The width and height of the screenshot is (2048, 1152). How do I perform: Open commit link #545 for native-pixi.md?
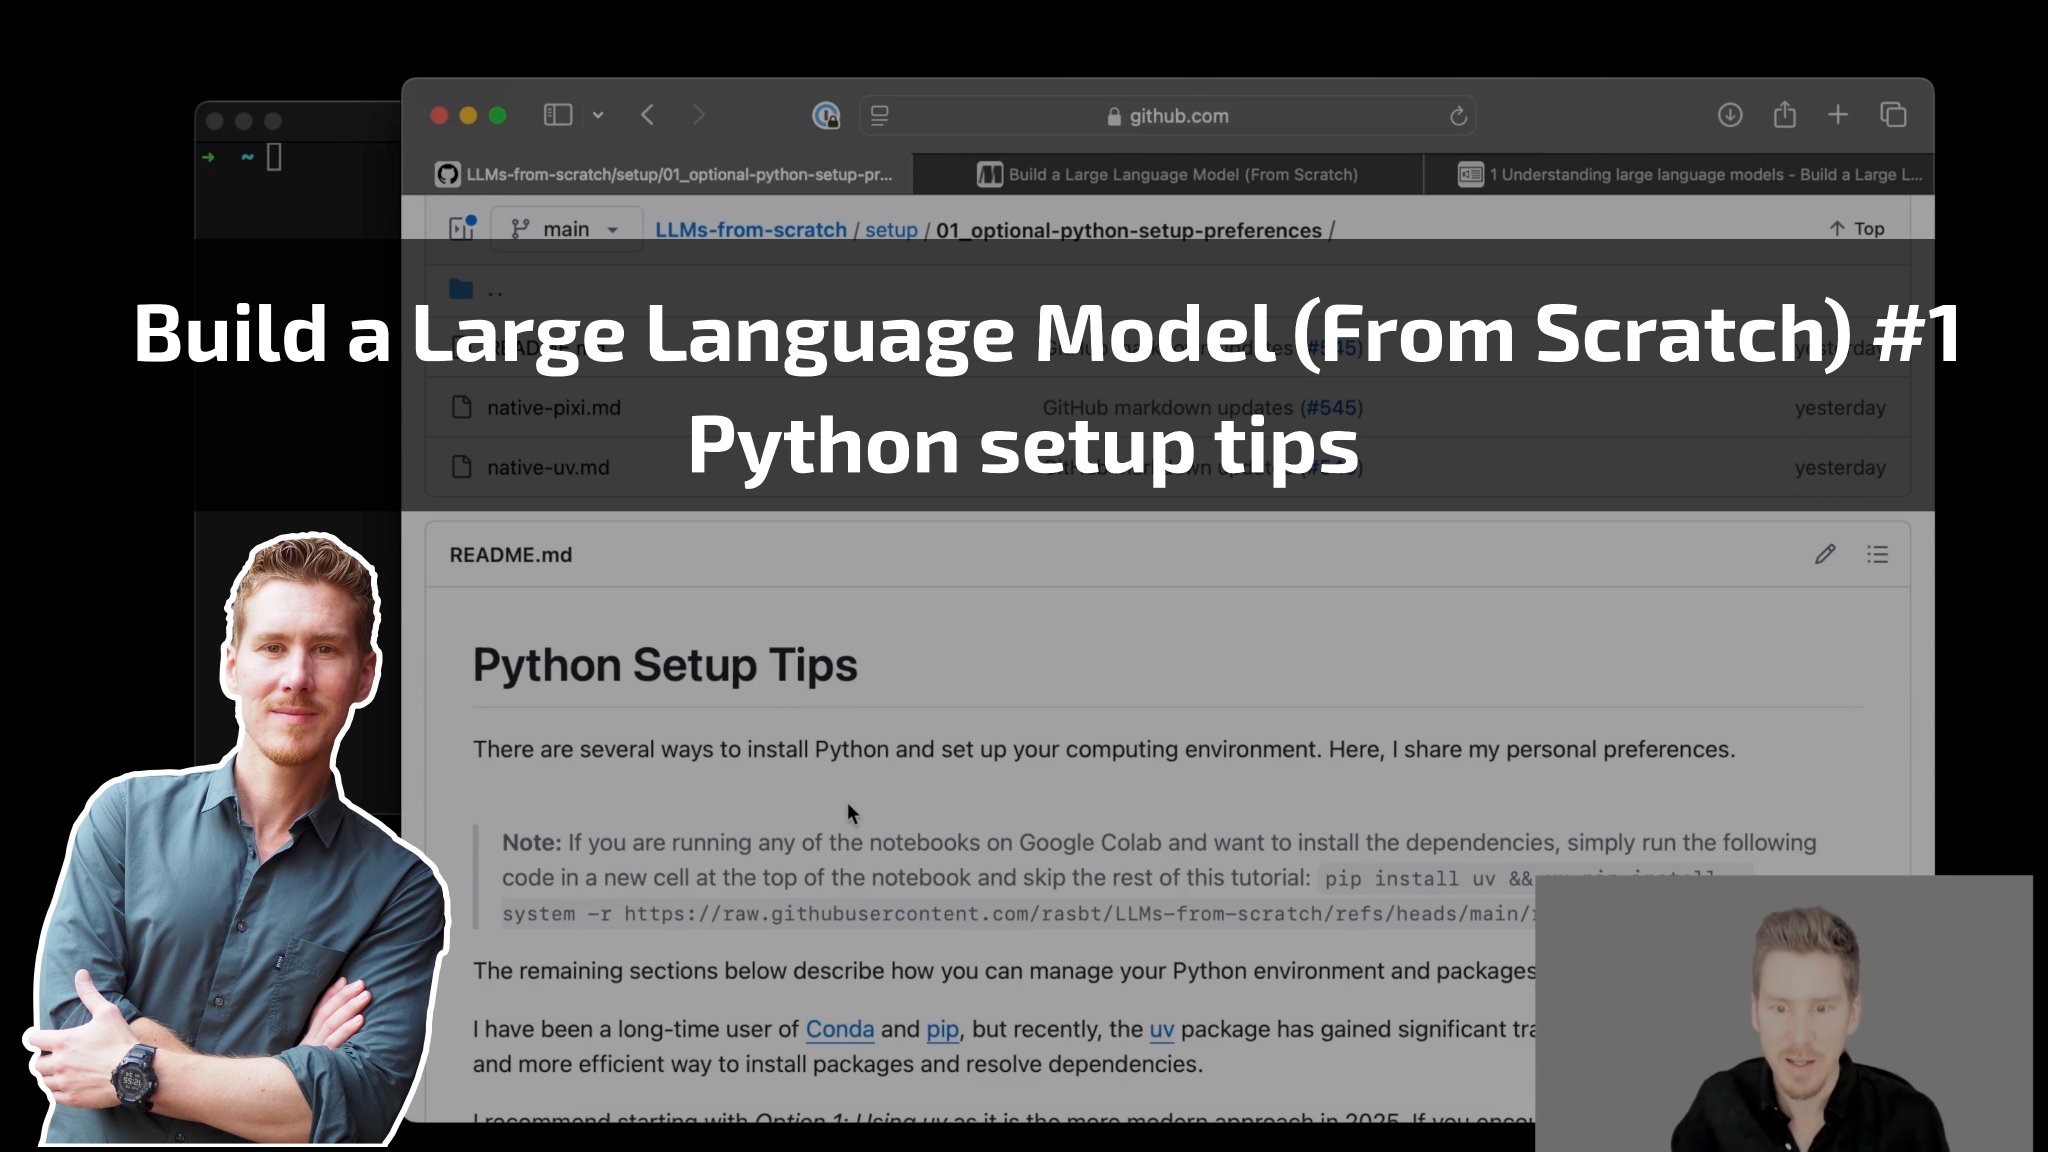(x=1331, y=408)
